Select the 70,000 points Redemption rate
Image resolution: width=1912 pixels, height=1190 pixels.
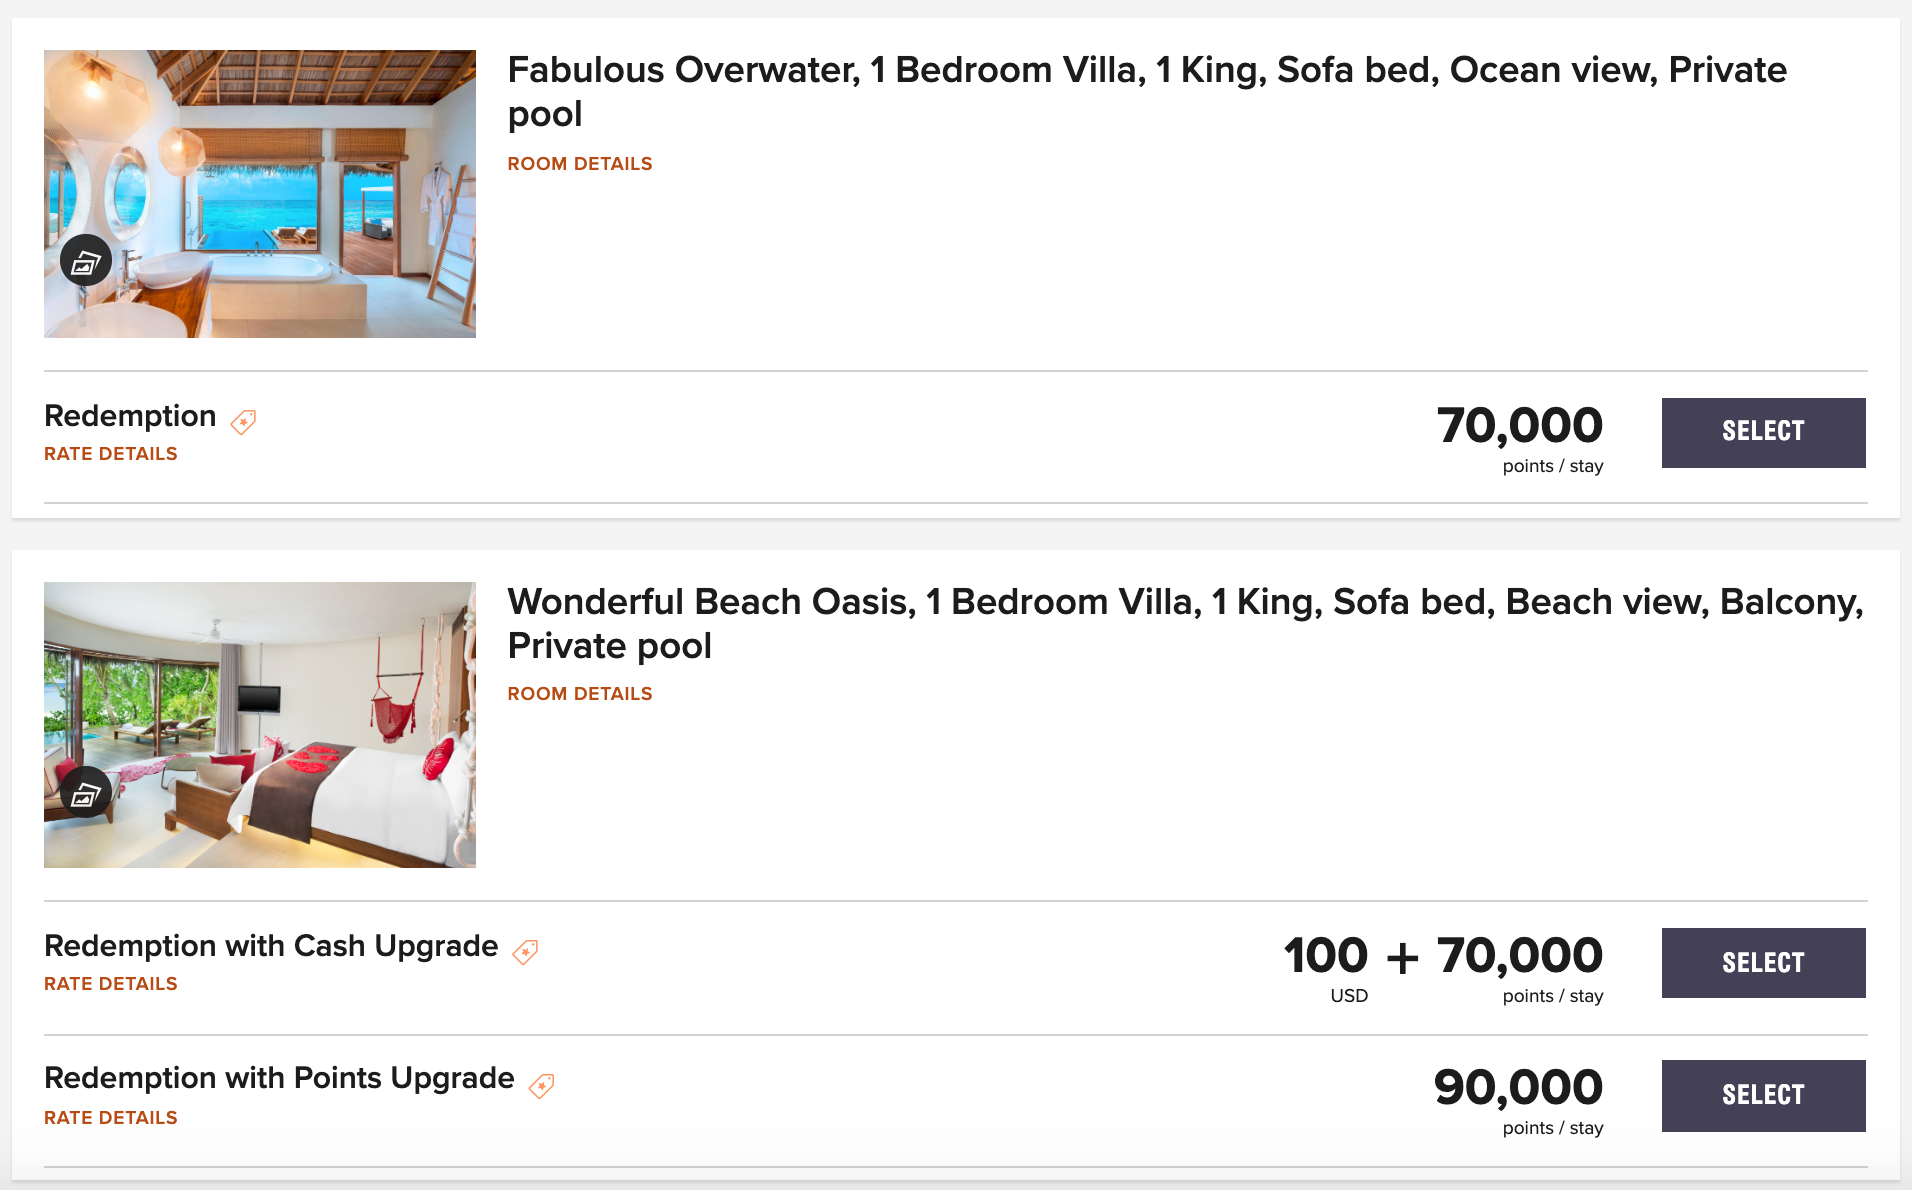pyautogui.click(x=1763, y=432)
